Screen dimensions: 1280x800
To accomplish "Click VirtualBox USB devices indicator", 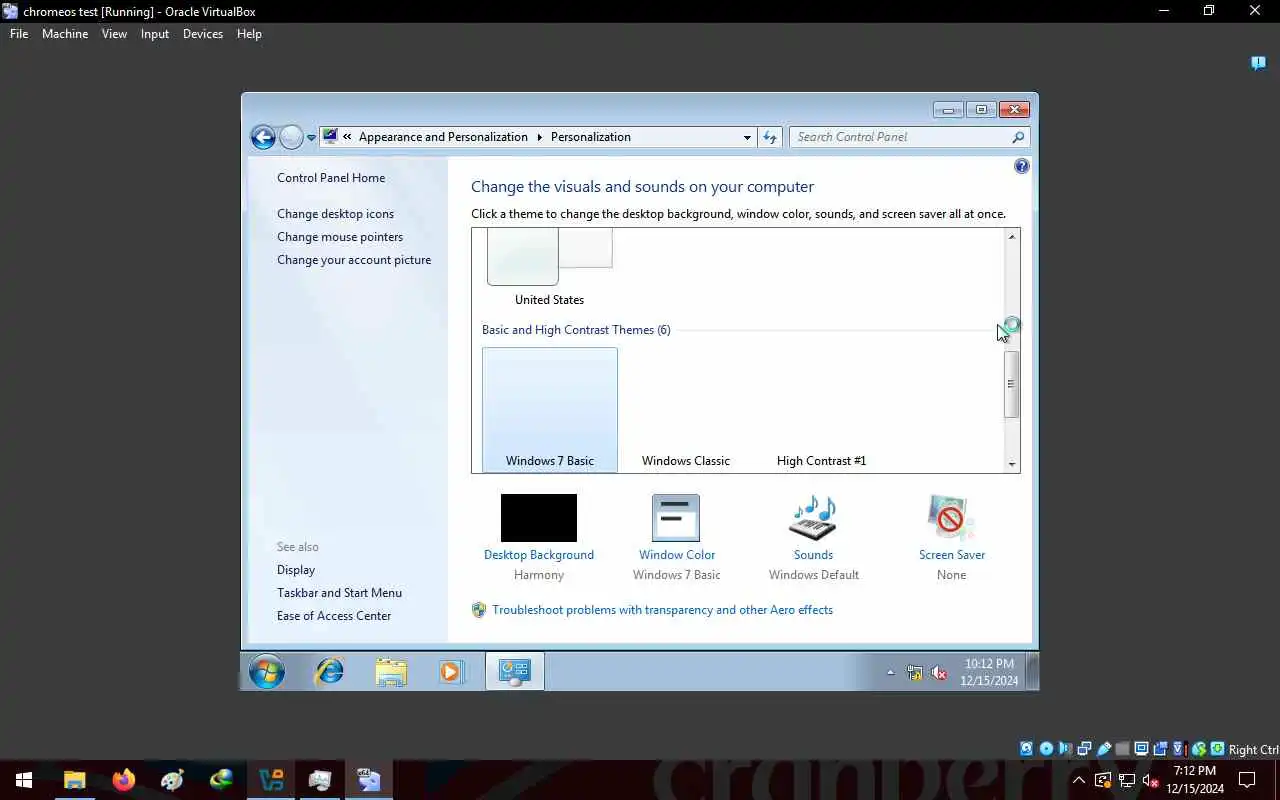I will [x=1104, y=749].
